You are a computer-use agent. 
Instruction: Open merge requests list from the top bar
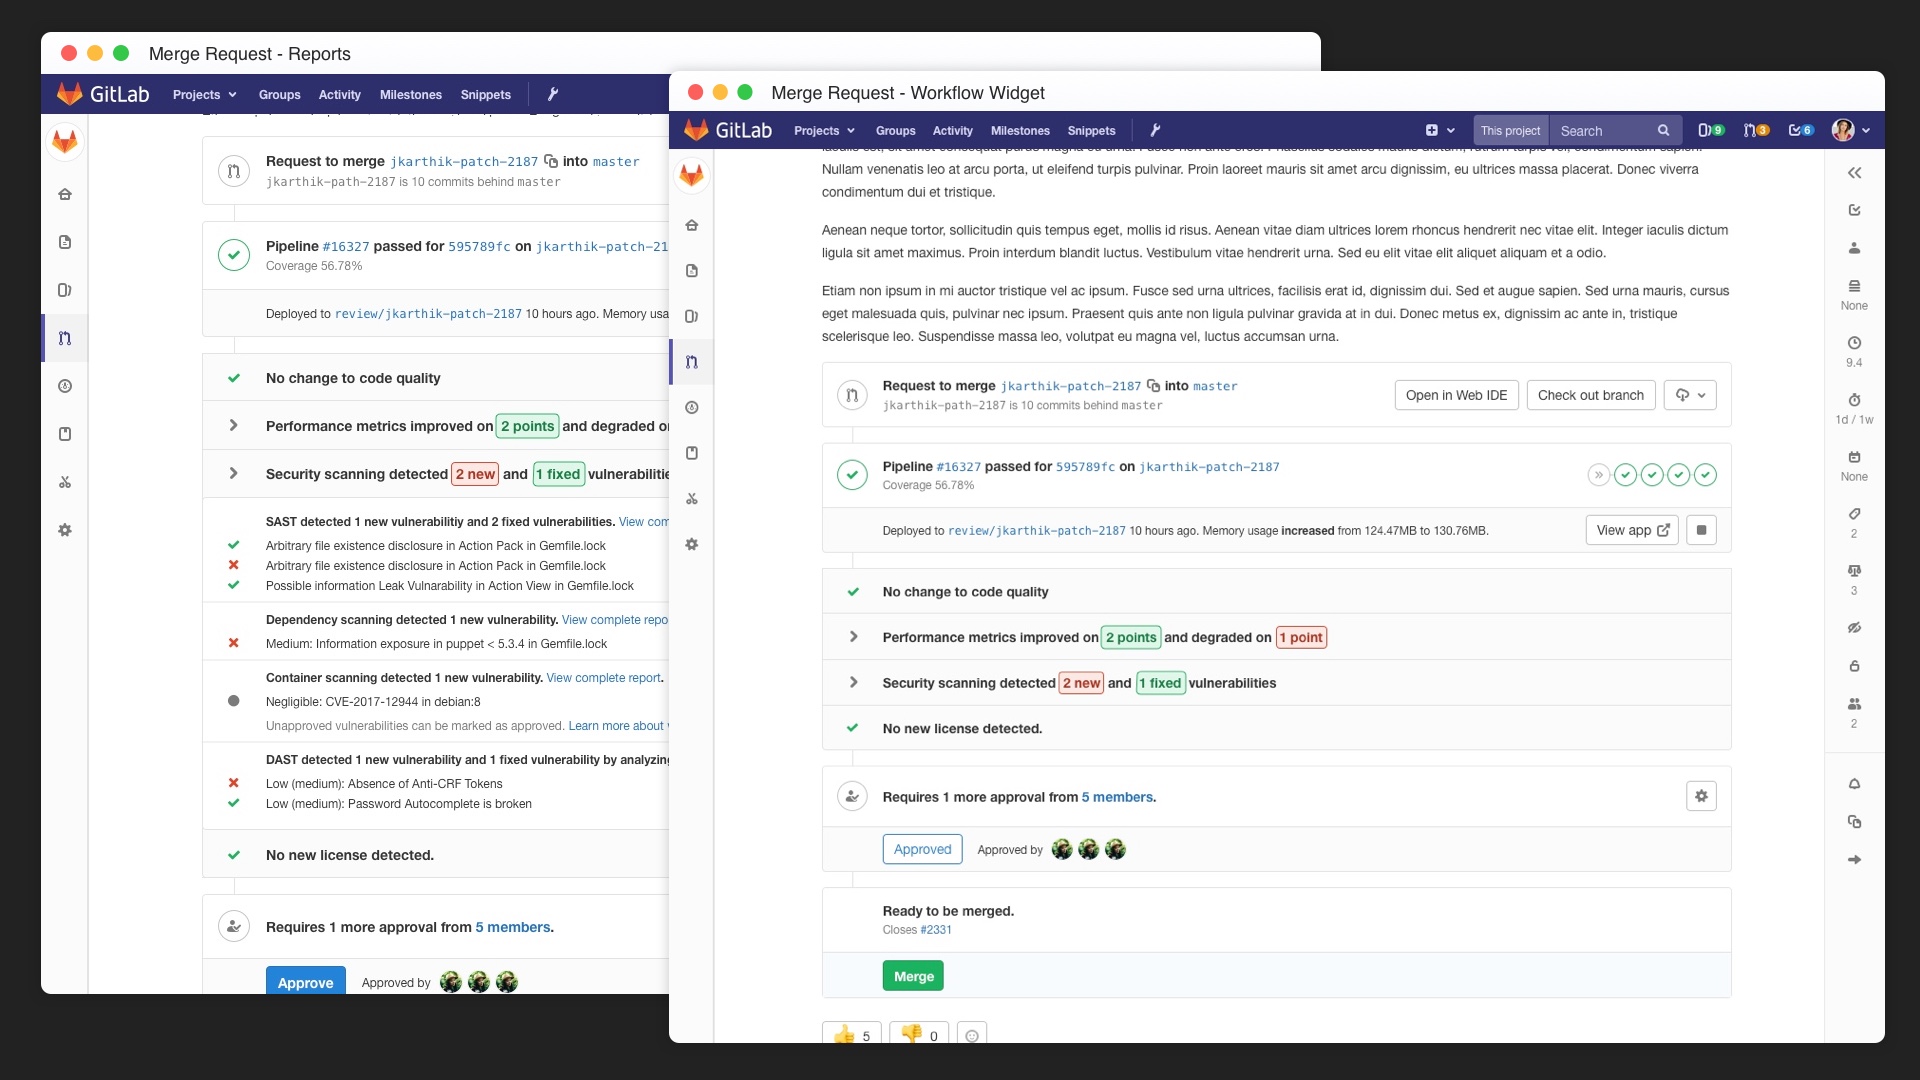1756,130
